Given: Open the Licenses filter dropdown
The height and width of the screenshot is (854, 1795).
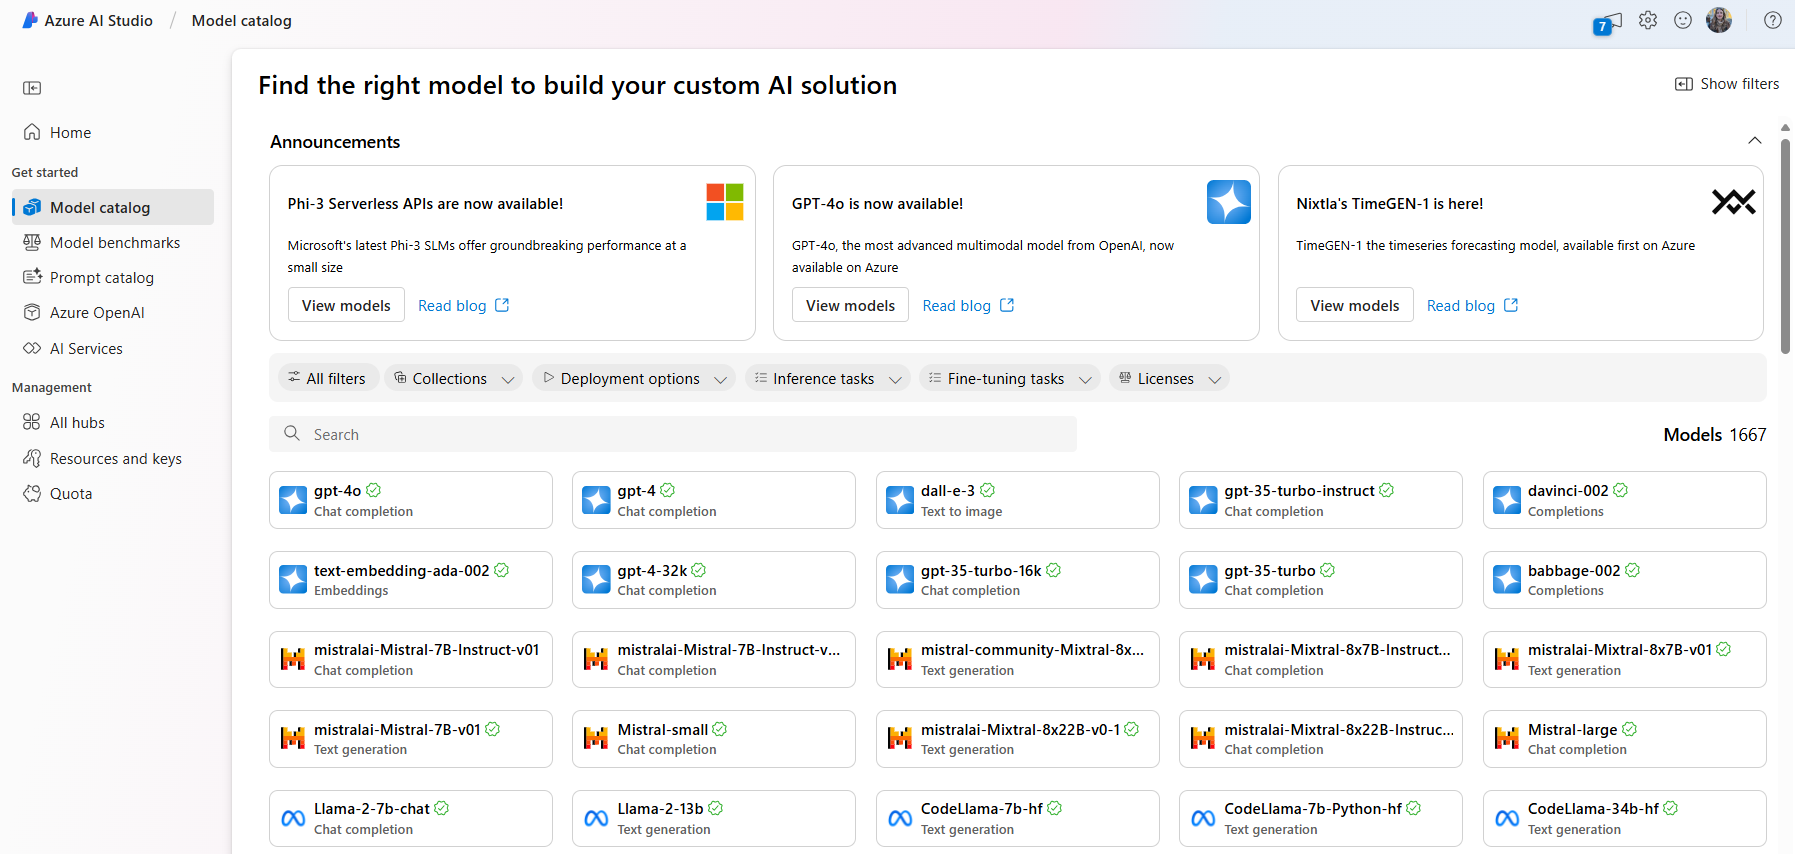Looking at the screenshot, I should 1169,378.
